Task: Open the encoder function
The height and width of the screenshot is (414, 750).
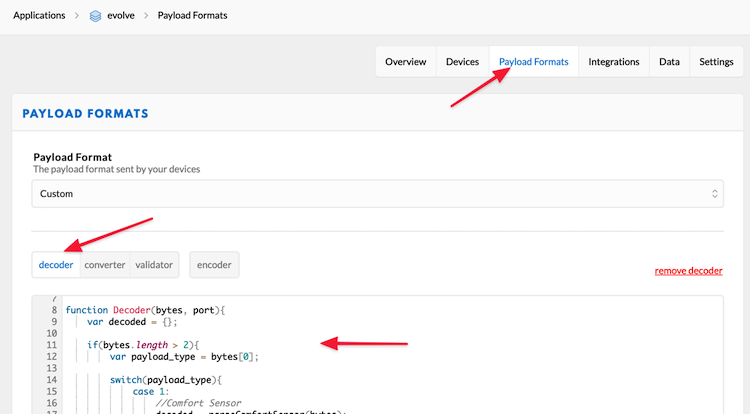Action: 214,265
